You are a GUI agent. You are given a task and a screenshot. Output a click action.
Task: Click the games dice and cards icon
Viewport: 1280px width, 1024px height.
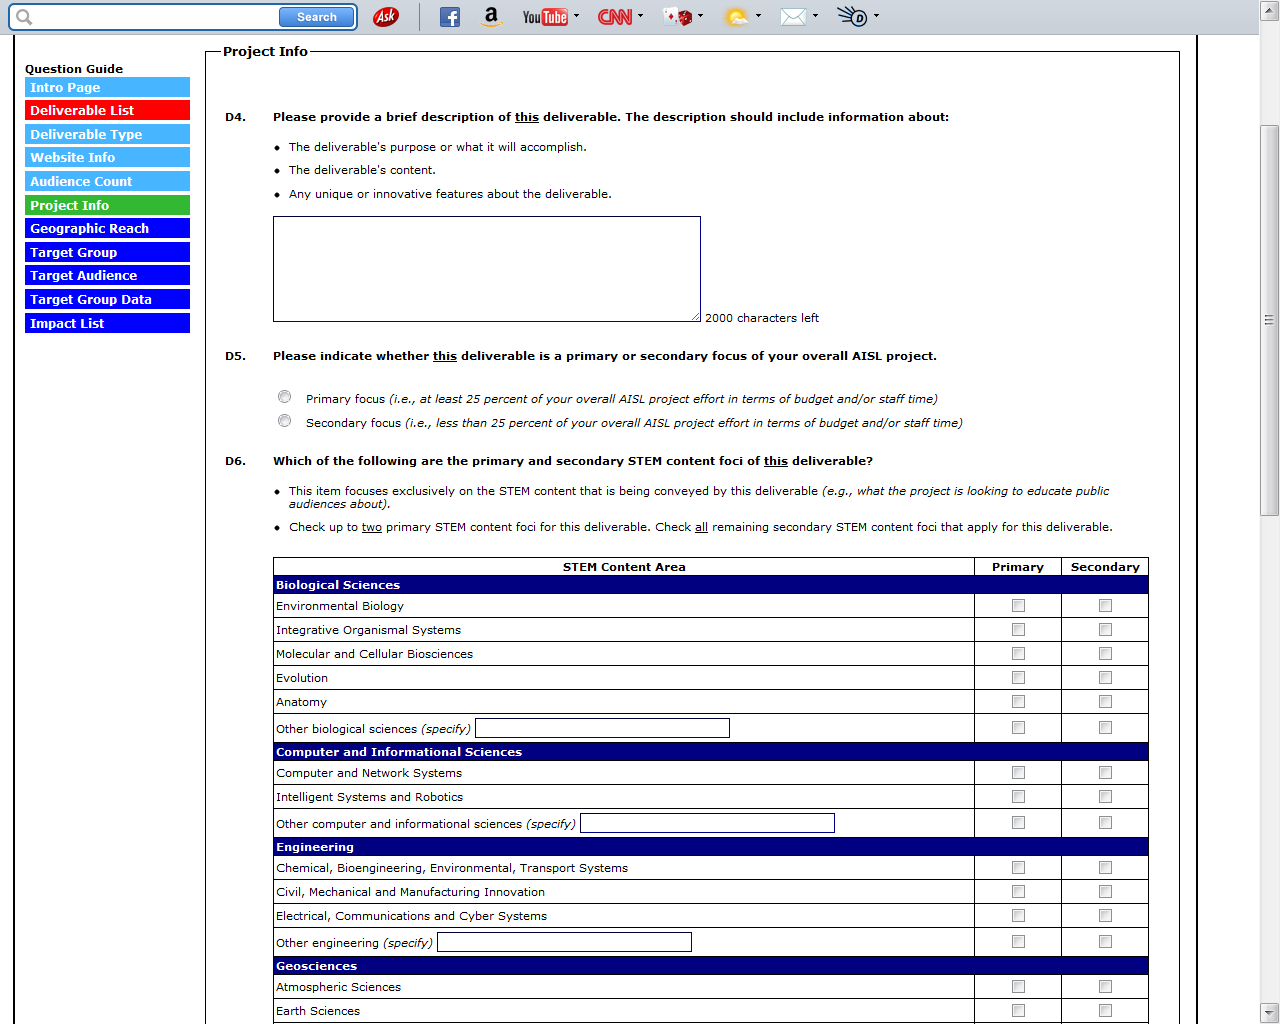coord(677,17)
